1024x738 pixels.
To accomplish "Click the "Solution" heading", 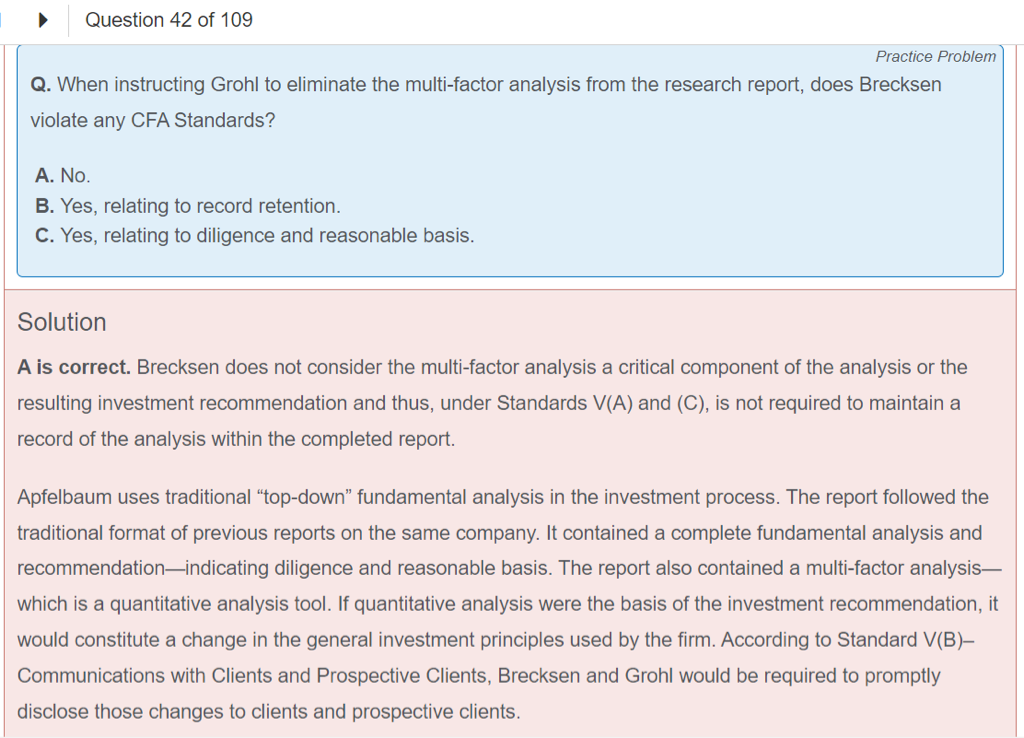I will pyautogui.click(x=62, y=322).
